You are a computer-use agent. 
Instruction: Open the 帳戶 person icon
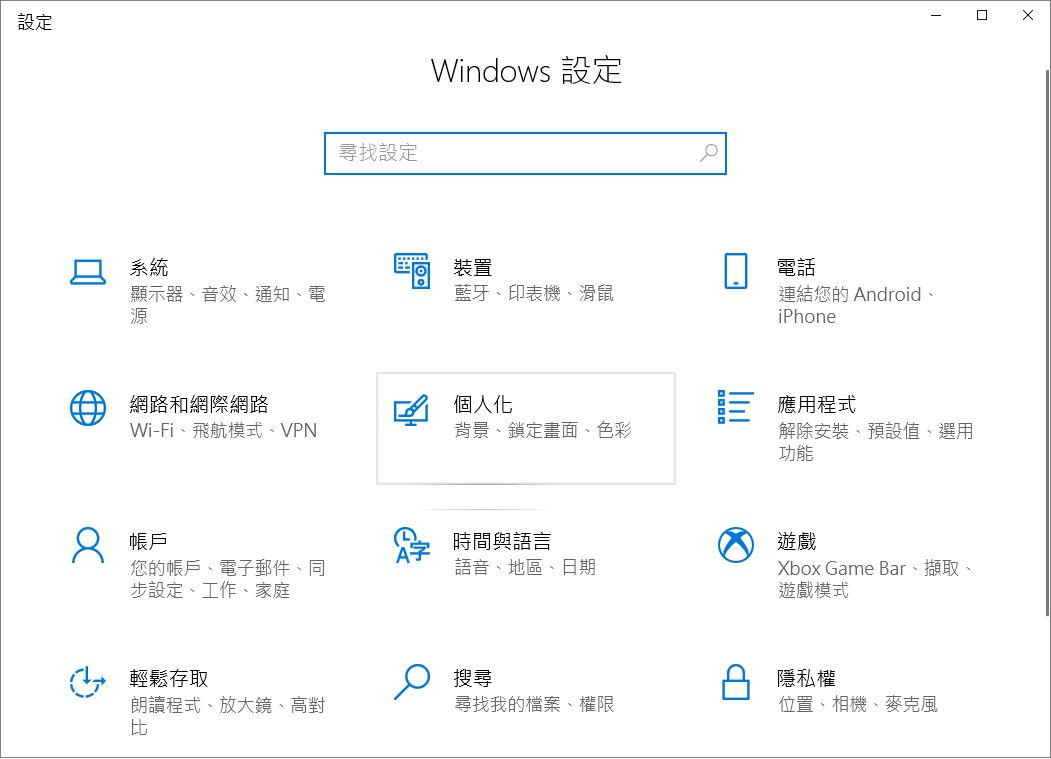[x=88, y=545]
